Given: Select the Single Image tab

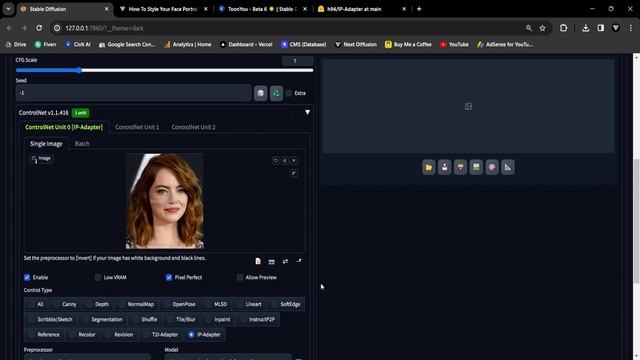Looking at the screenshot, I should [x=46, y=144].
